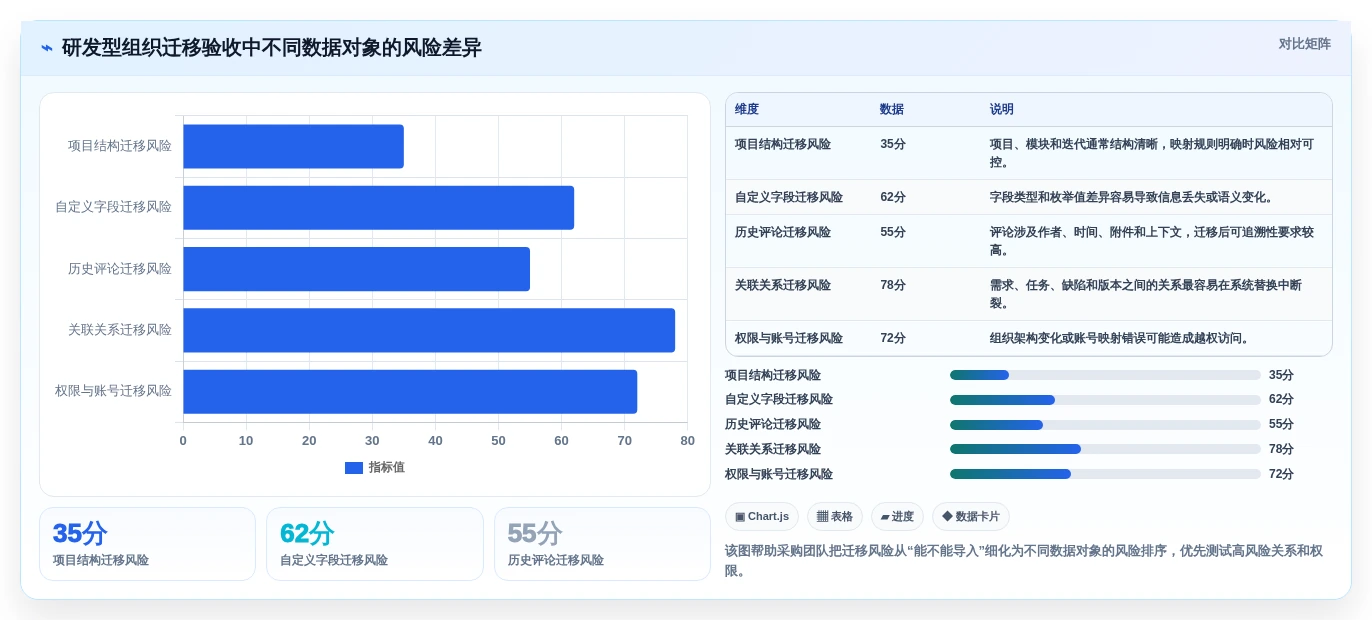
Task: Click the lightning icon beside the title
Action: (47, 48)
